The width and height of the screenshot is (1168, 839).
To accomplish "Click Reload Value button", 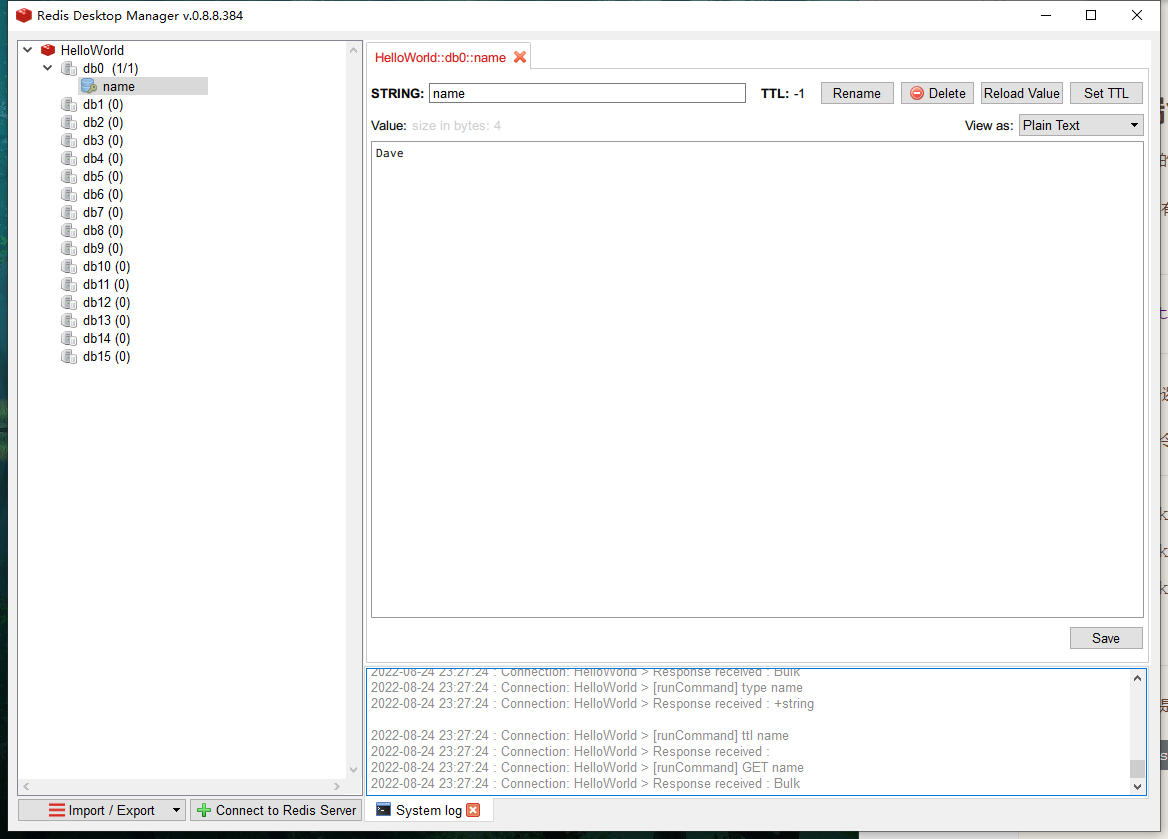I will [1021, 93].
